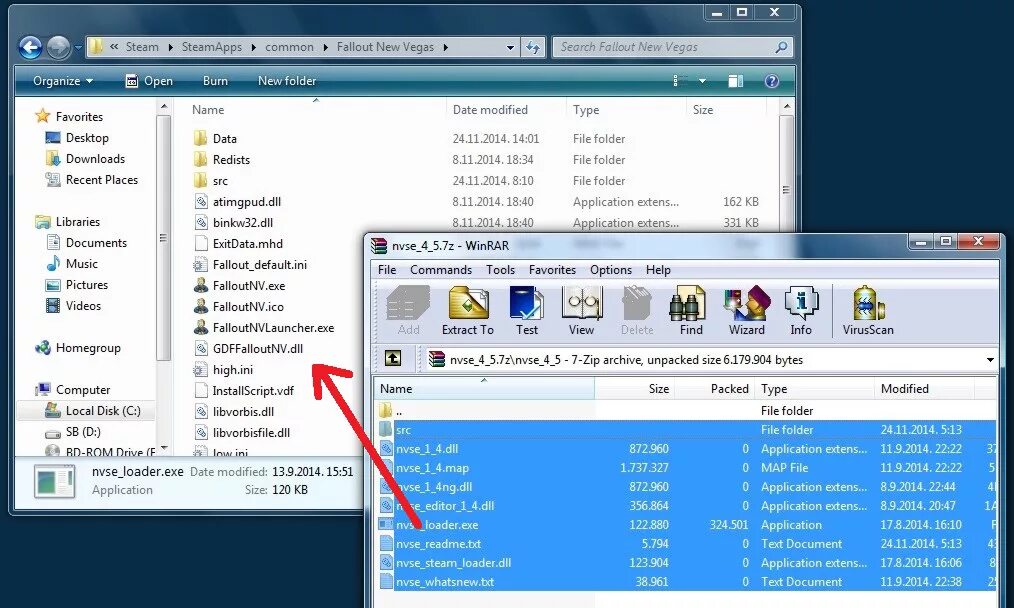Viewport: 1014px width, 608px height.
Task: Open the View tool in WinRAR
Action: click(x=581, y=310)
